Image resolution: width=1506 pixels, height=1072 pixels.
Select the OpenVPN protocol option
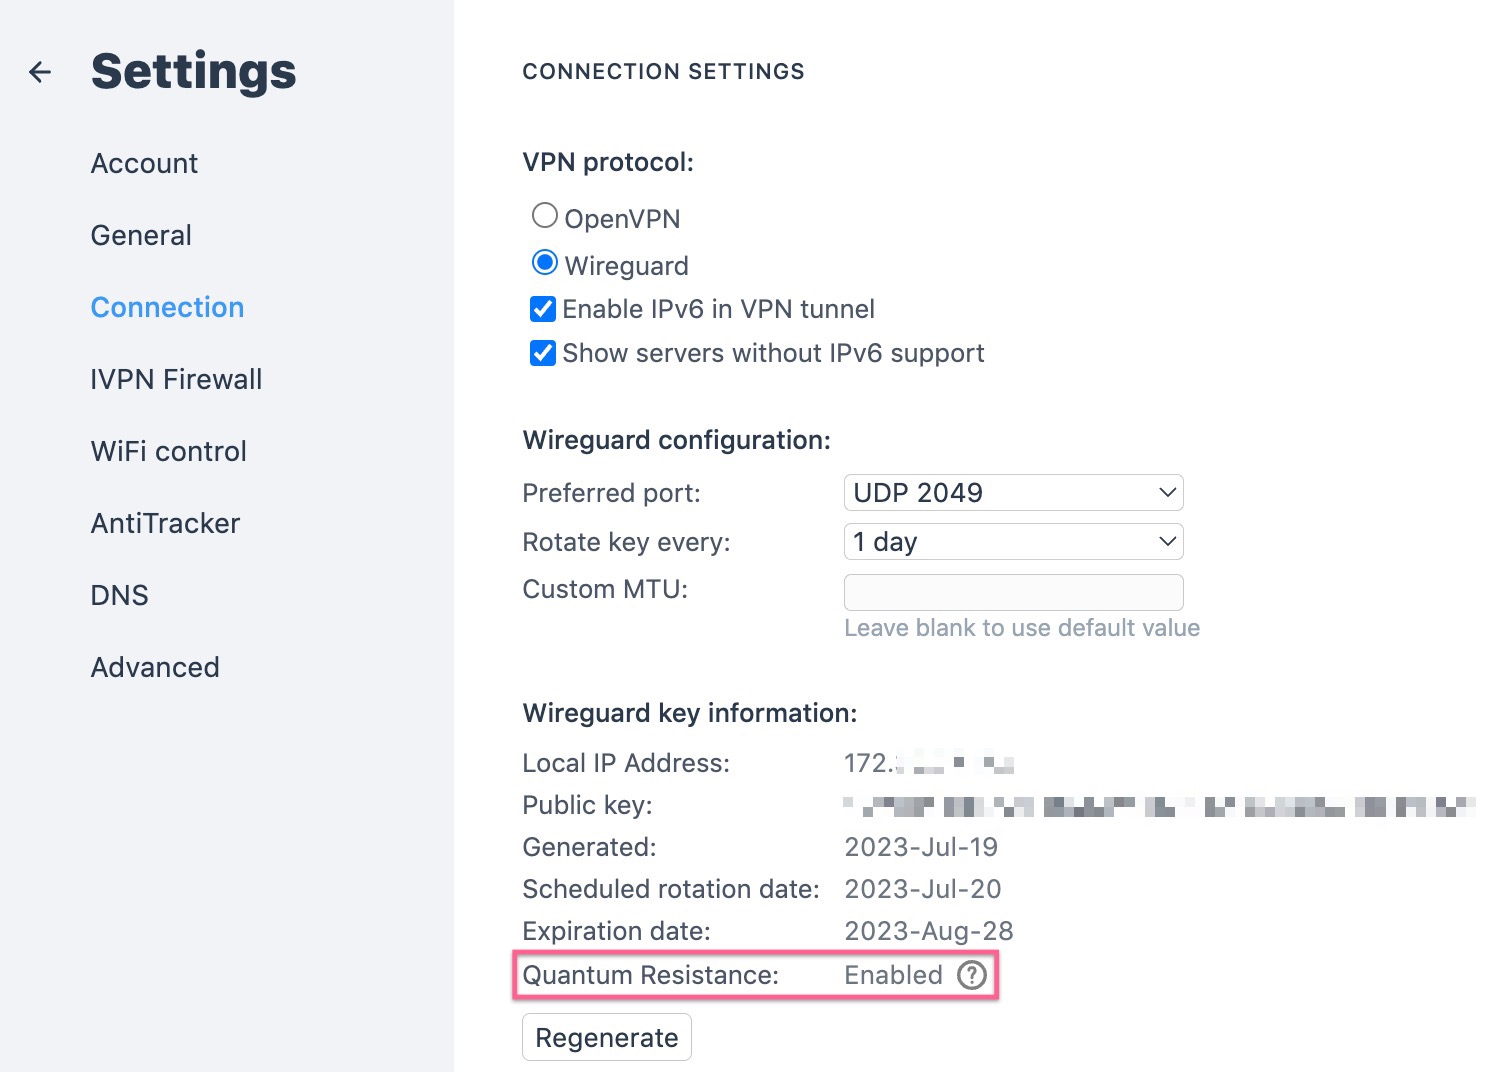[x=545, y=215]
